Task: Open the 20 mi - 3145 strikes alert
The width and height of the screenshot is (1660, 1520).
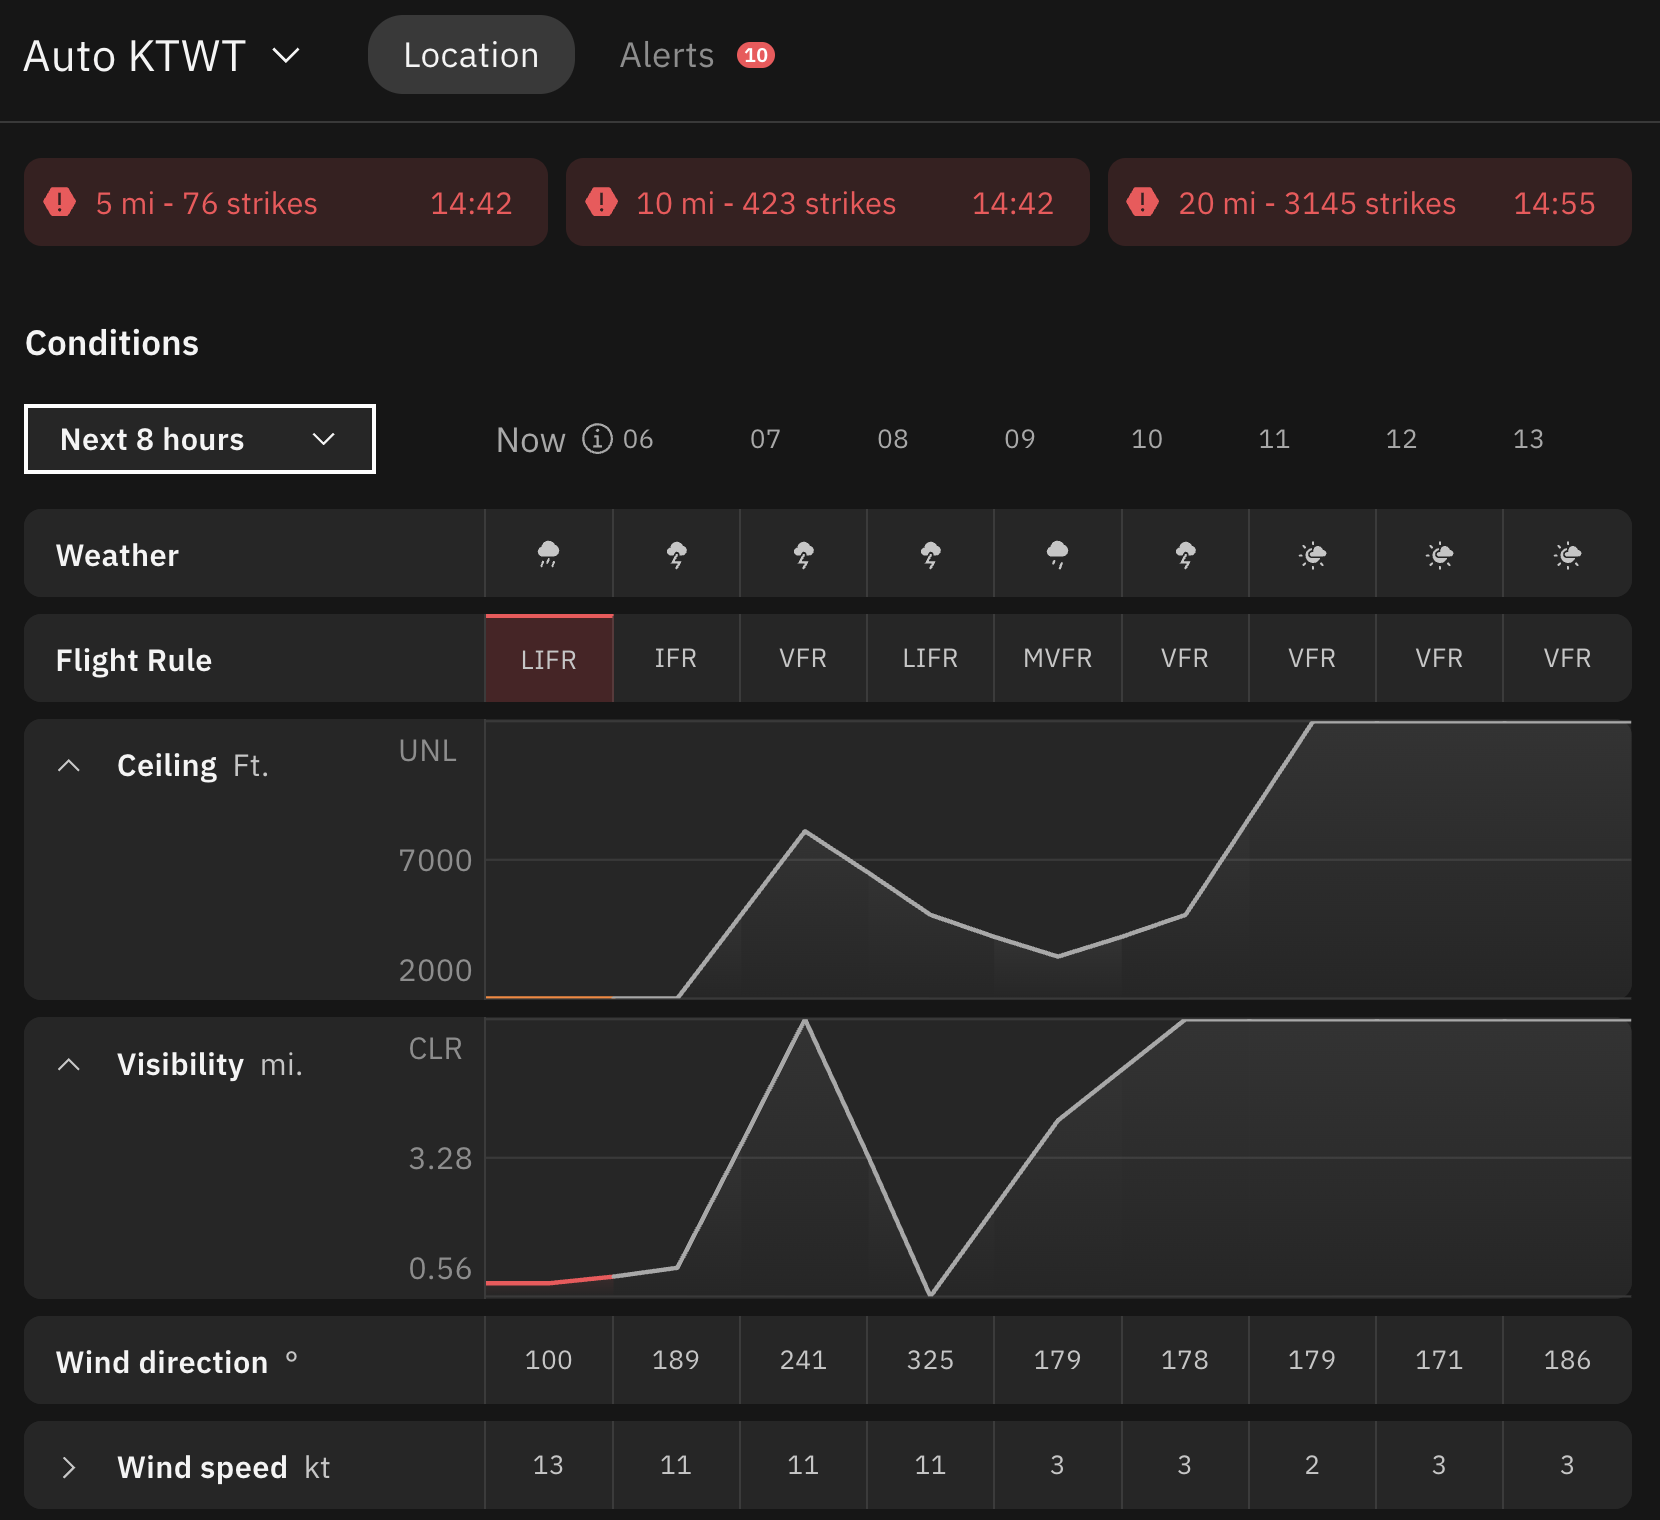Action: tap(1370, 202)
